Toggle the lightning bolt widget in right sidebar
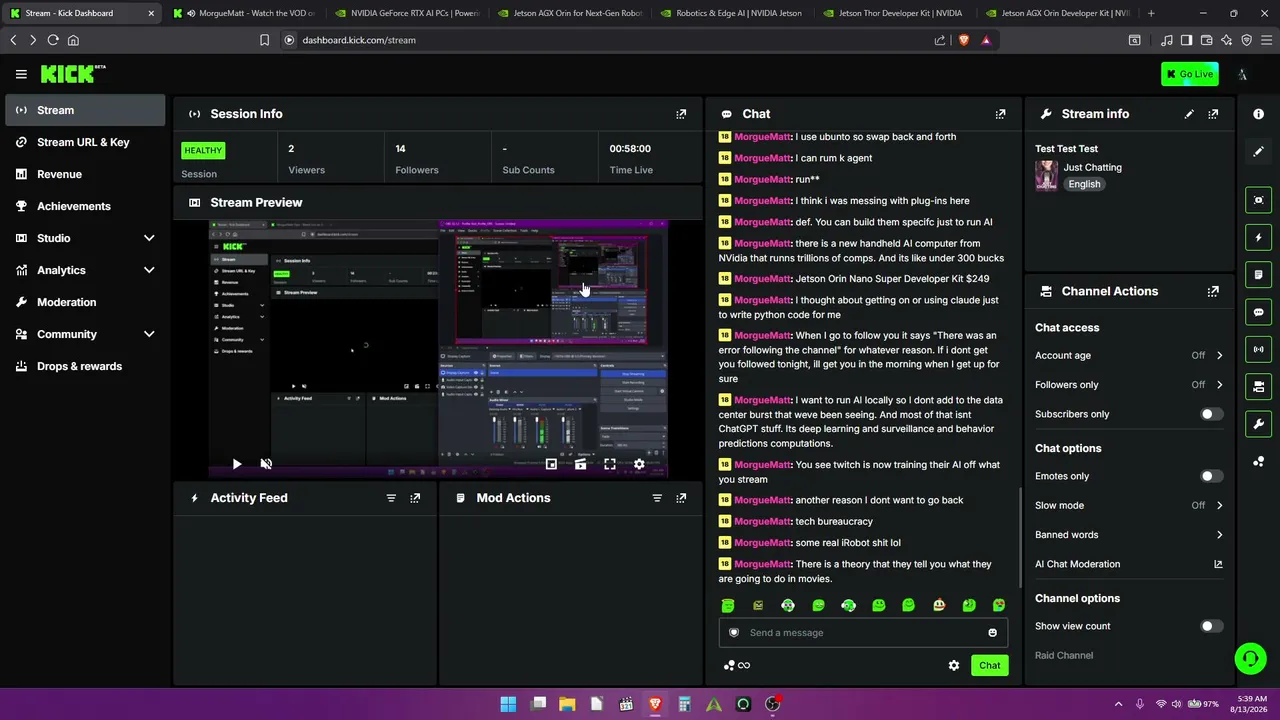This screenshot has width=1280, height=720. coord(1259,237)
